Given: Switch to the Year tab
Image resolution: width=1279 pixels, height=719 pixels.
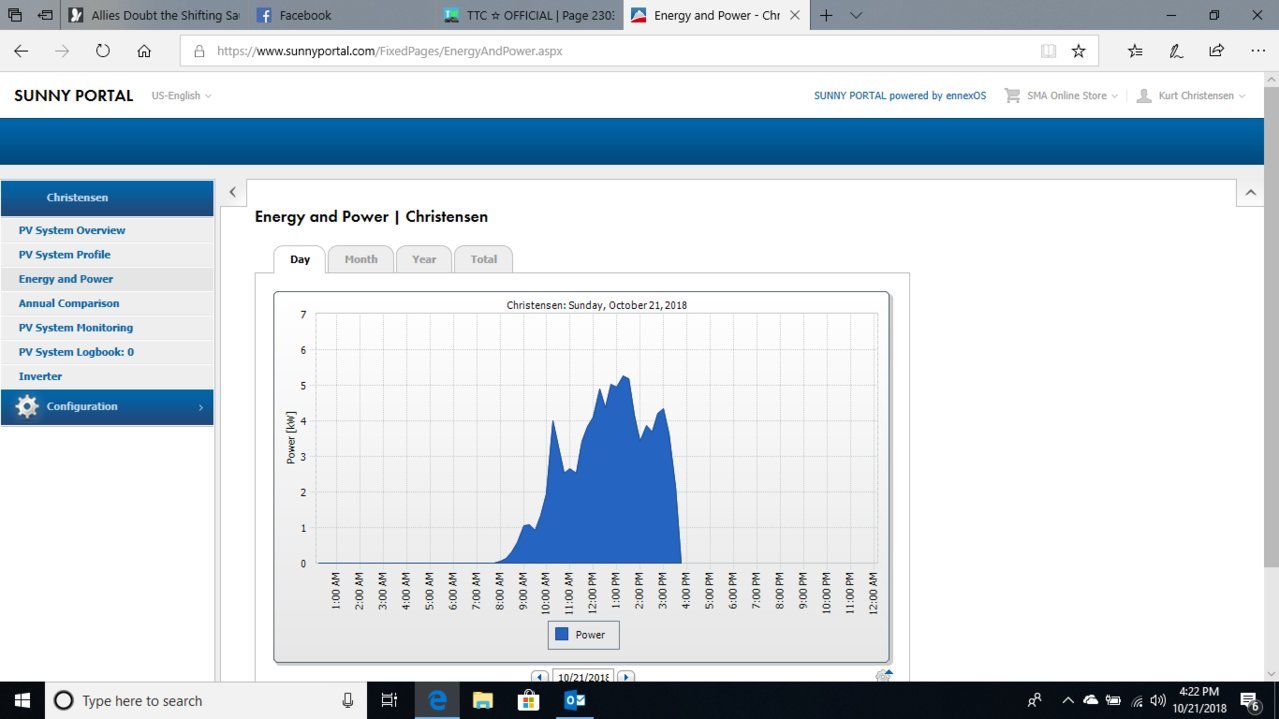Looking at the screenshot, I should pyautogui.click(x=424, y=259).
